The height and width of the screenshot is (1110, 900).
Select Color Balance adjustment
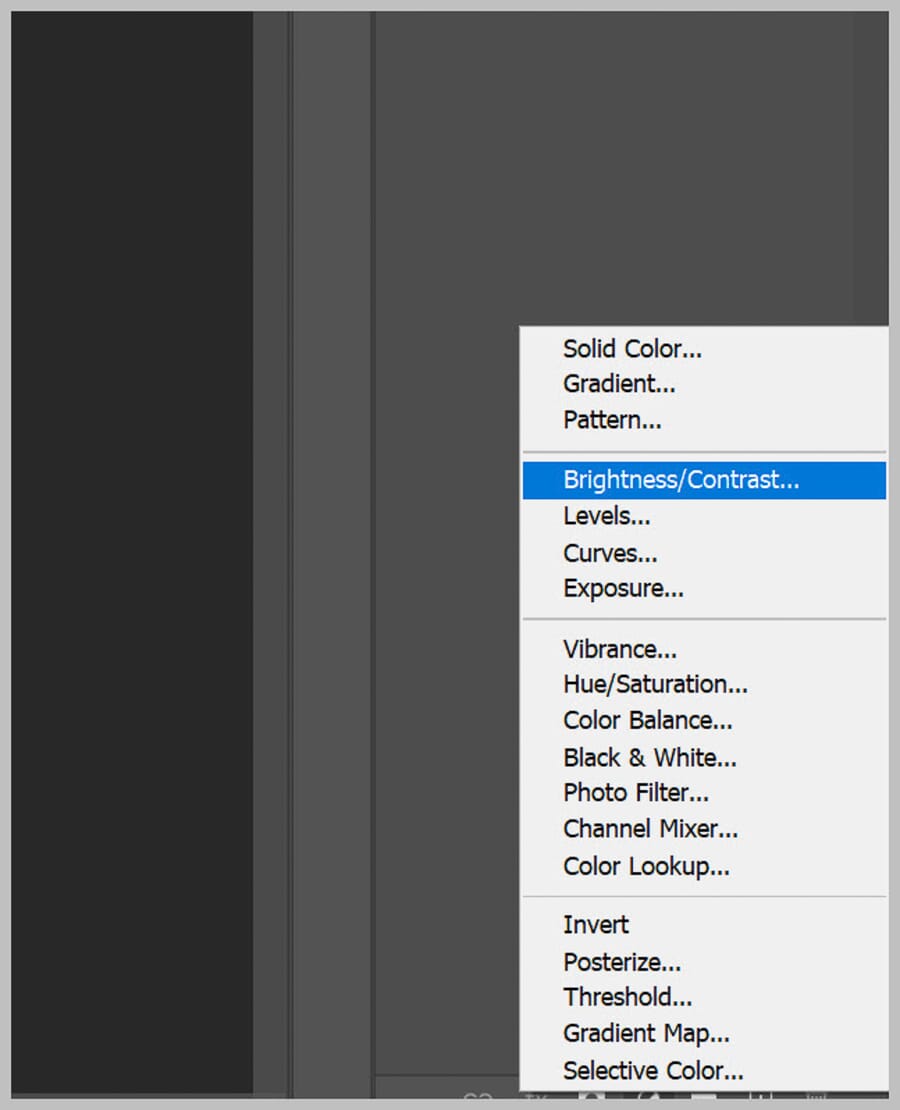click(x=648, y=720)
